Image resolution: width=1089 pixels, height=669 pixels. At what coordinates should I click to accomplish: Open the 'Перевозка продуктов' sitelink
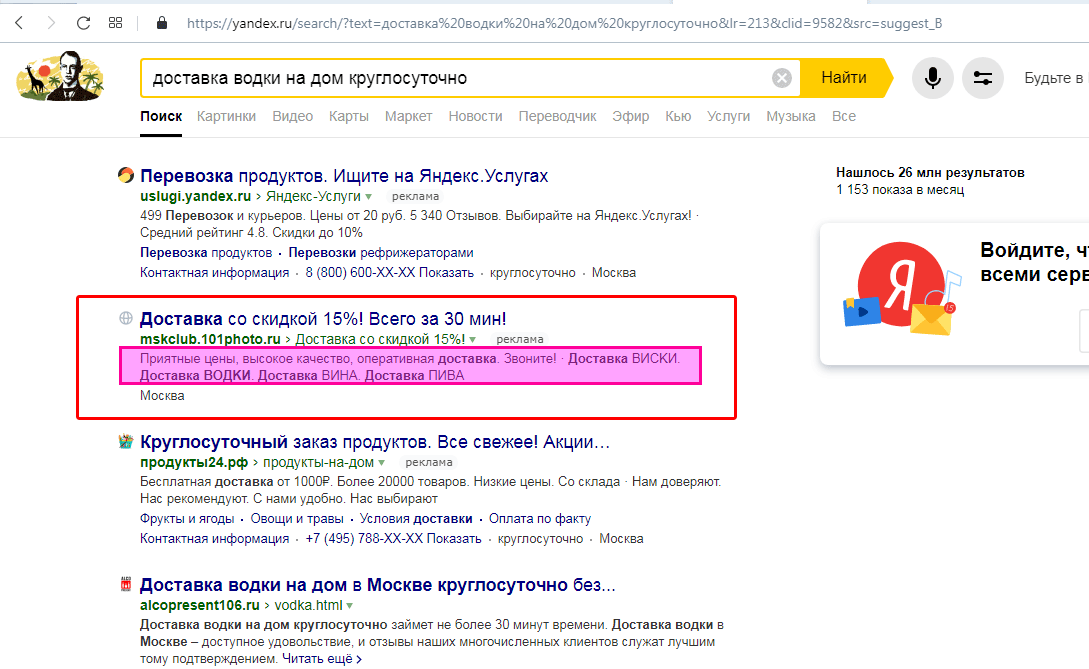point(206,253)
